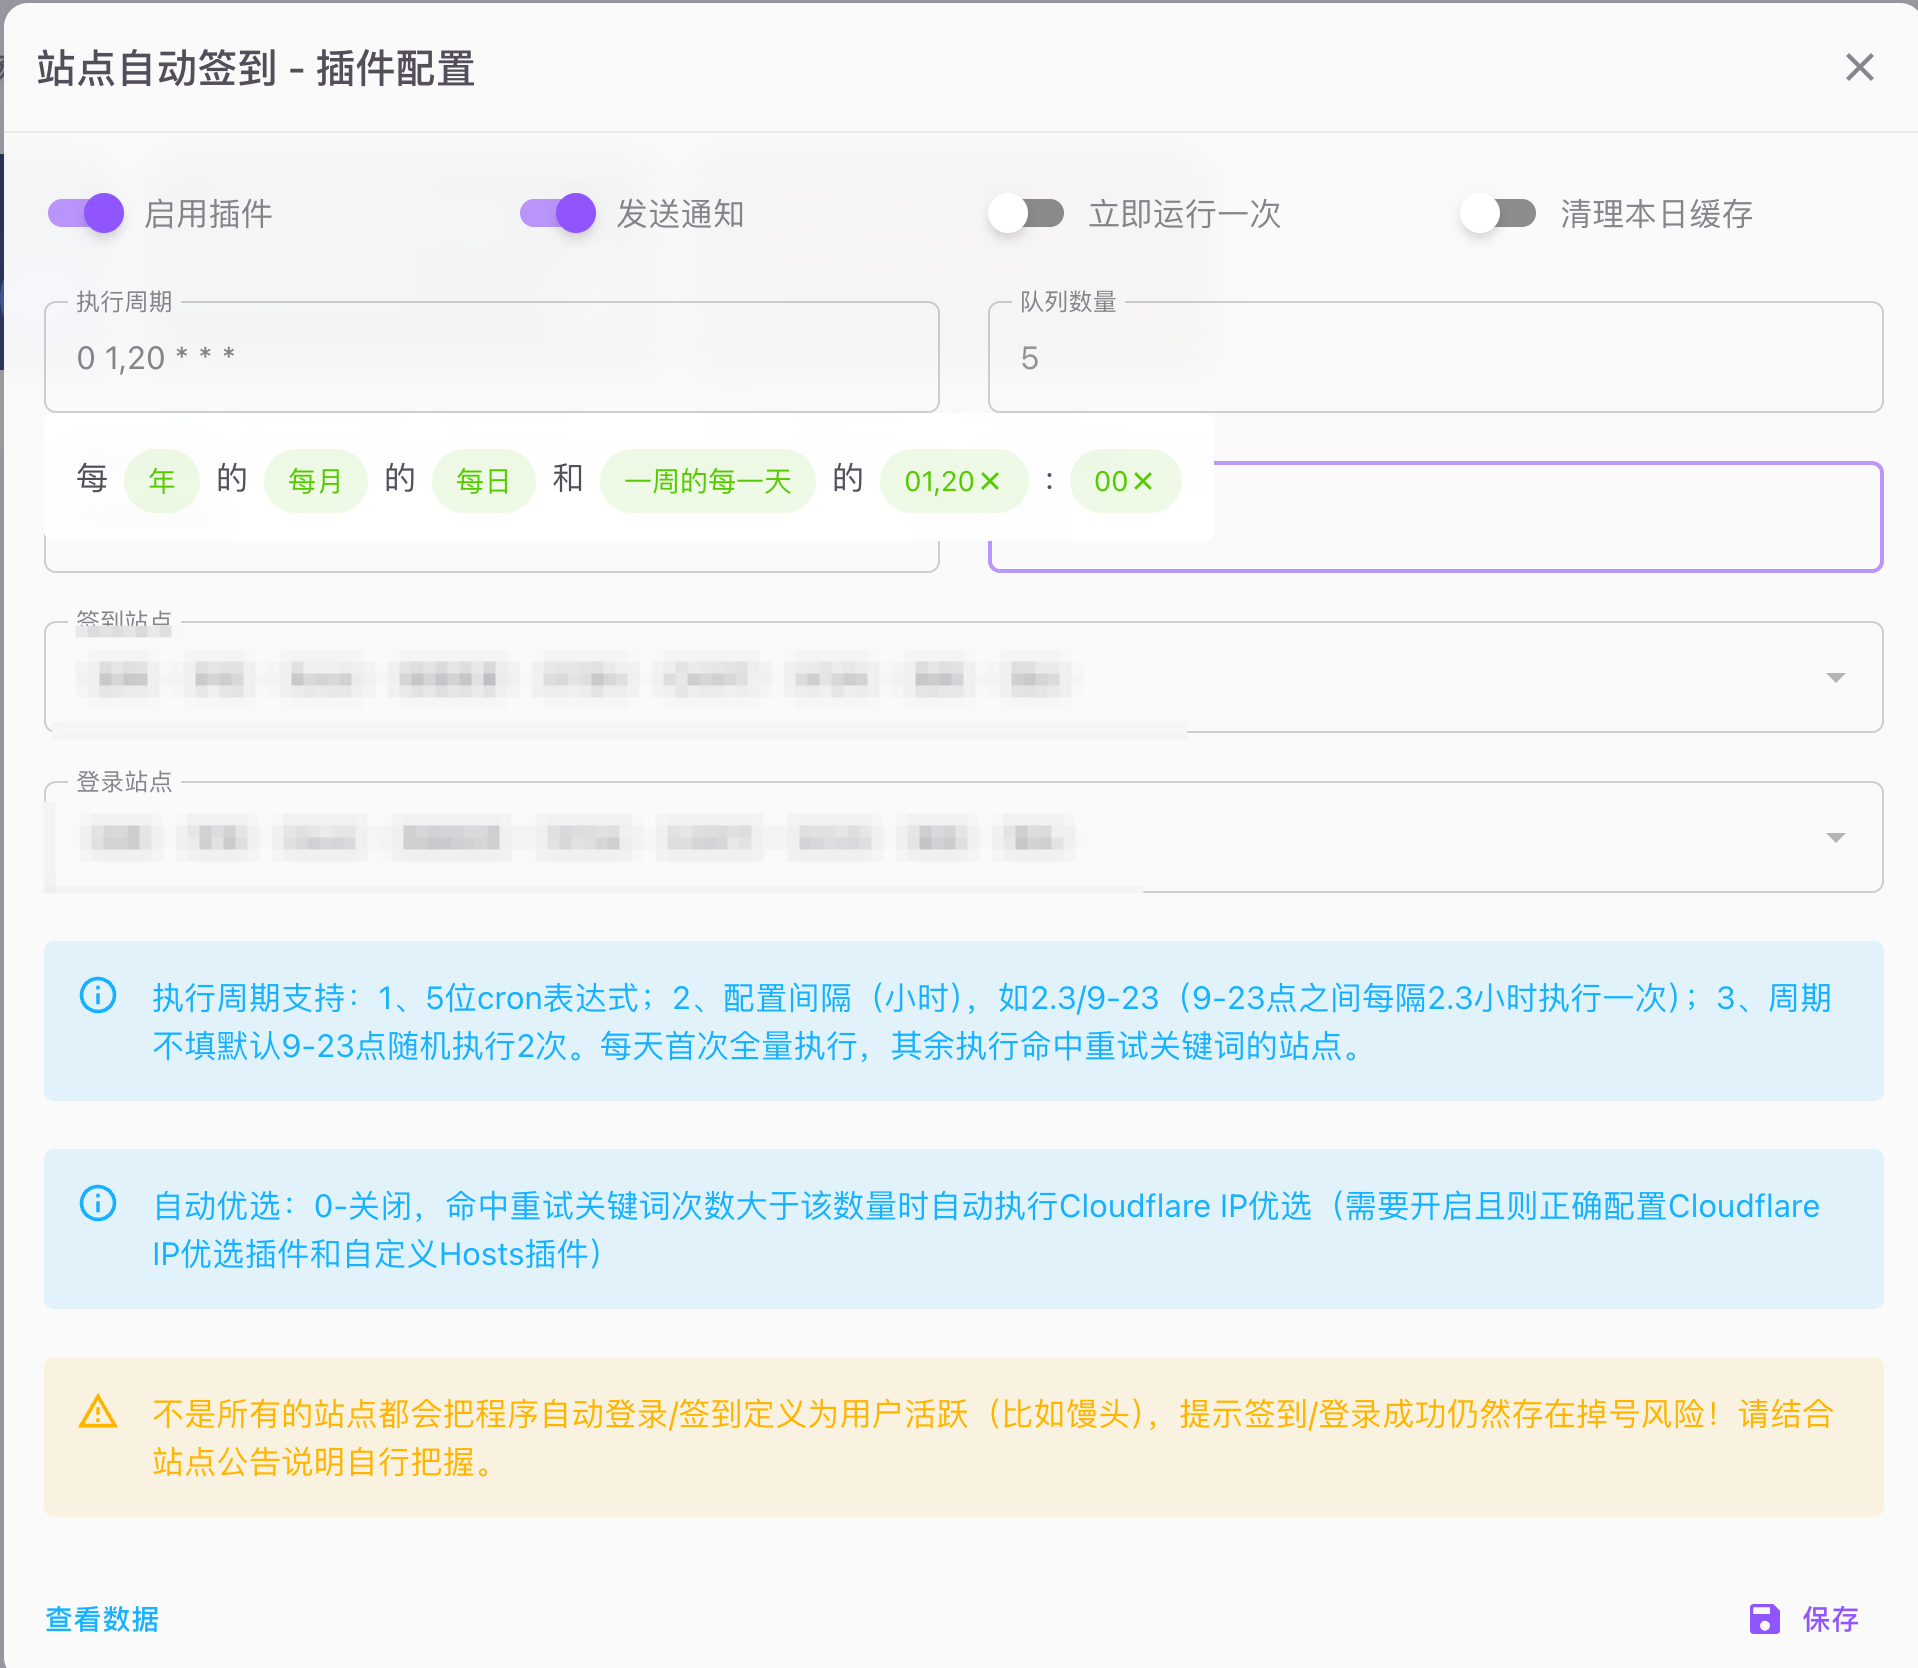This screenshot has width=1918, height=1668.
Task: Open the 年 selector chip
Action: [x=161, y=482]
